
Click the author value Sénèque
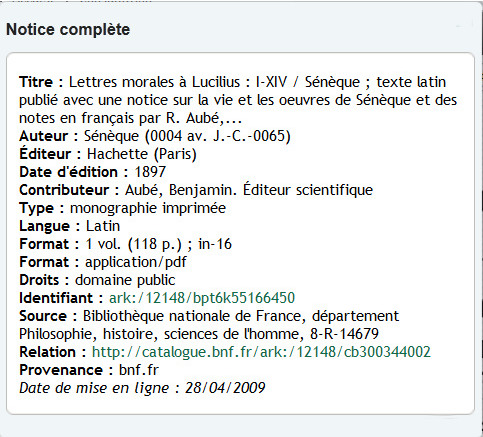[x=111, y=136]
